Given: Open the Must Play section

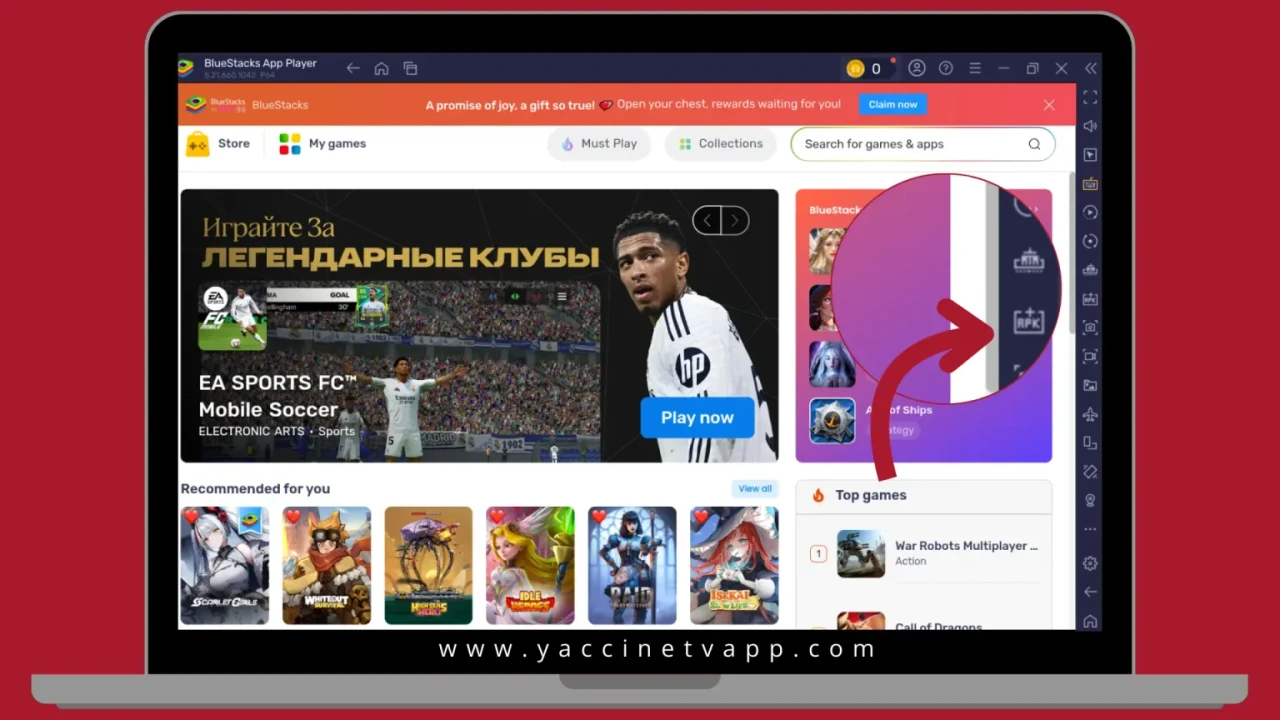Looking at the screenshot, I should click(x=599, y=143).
